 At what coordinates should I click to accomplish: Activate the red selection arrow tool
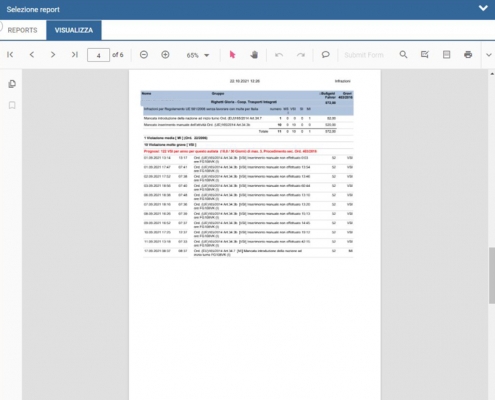232,55
